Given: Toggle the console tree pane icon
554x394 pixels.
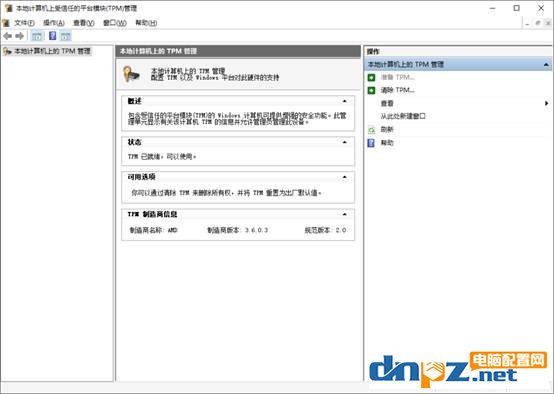Looking at the screenshot, I should coord(36,36).
